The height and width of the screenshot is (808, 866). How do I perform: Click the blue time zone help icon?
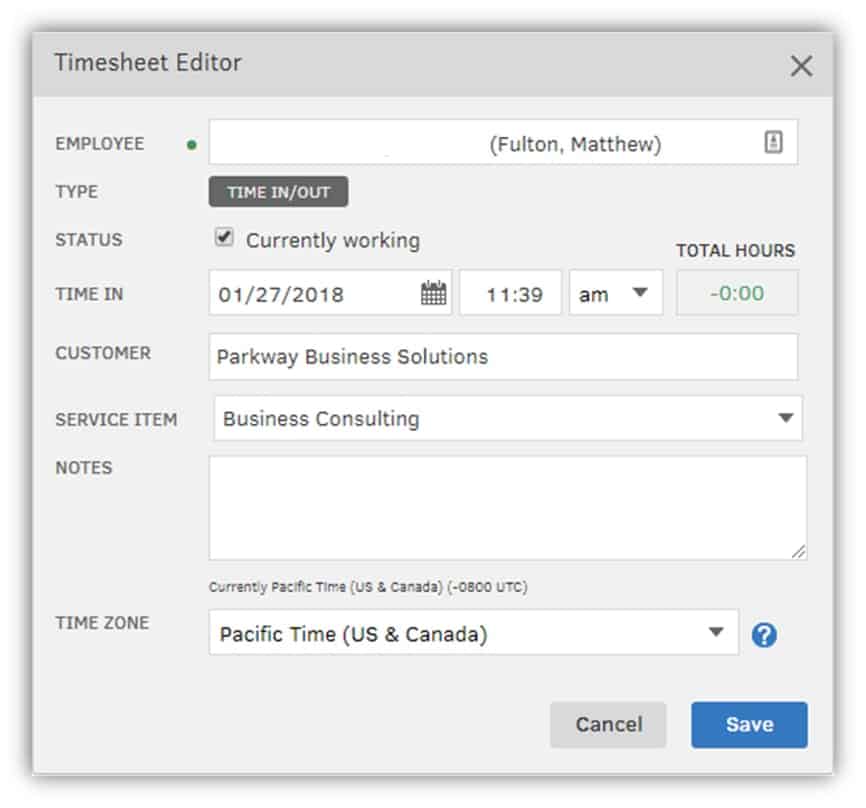pos(764,635)
